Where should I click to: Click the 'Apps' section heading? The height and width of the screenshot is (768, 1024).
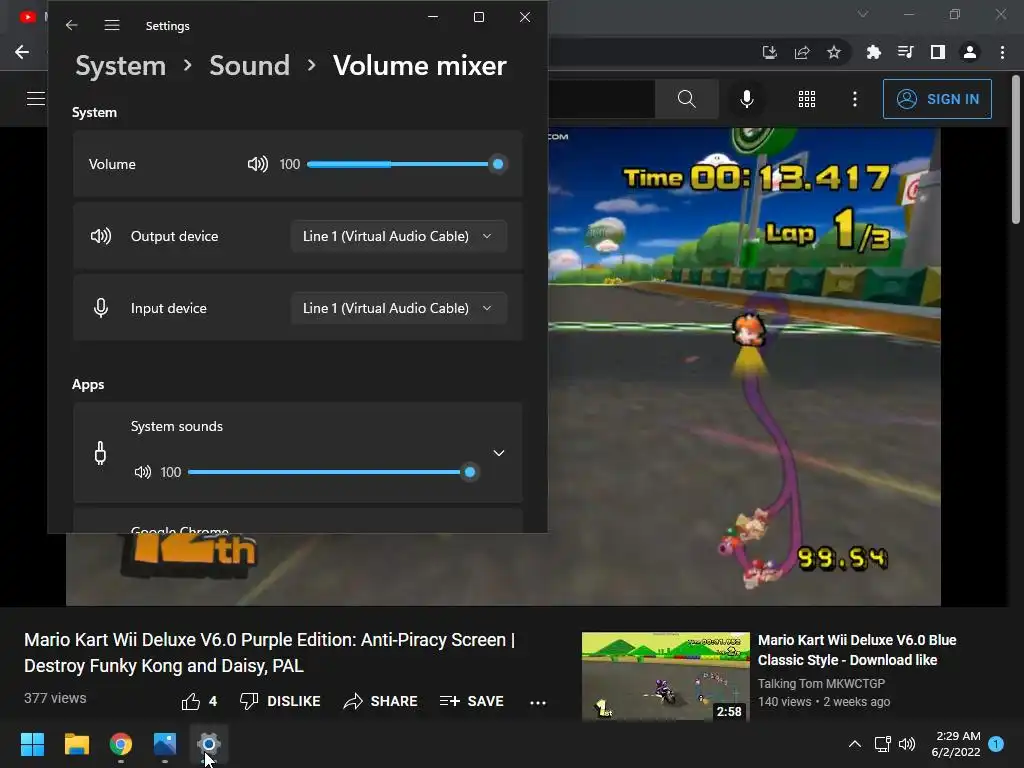[88, 384]
